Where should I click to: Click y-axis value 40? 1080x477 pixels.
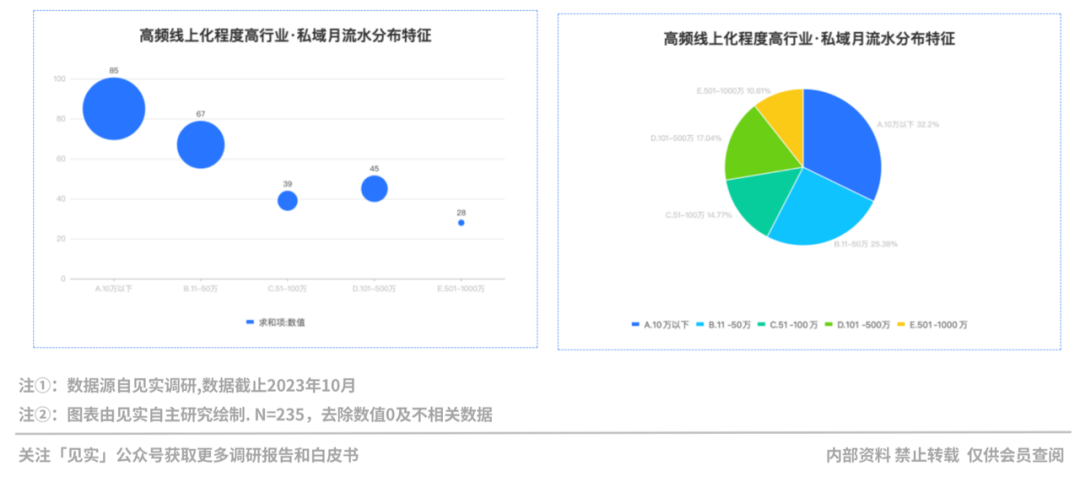(x=61, y=199)
